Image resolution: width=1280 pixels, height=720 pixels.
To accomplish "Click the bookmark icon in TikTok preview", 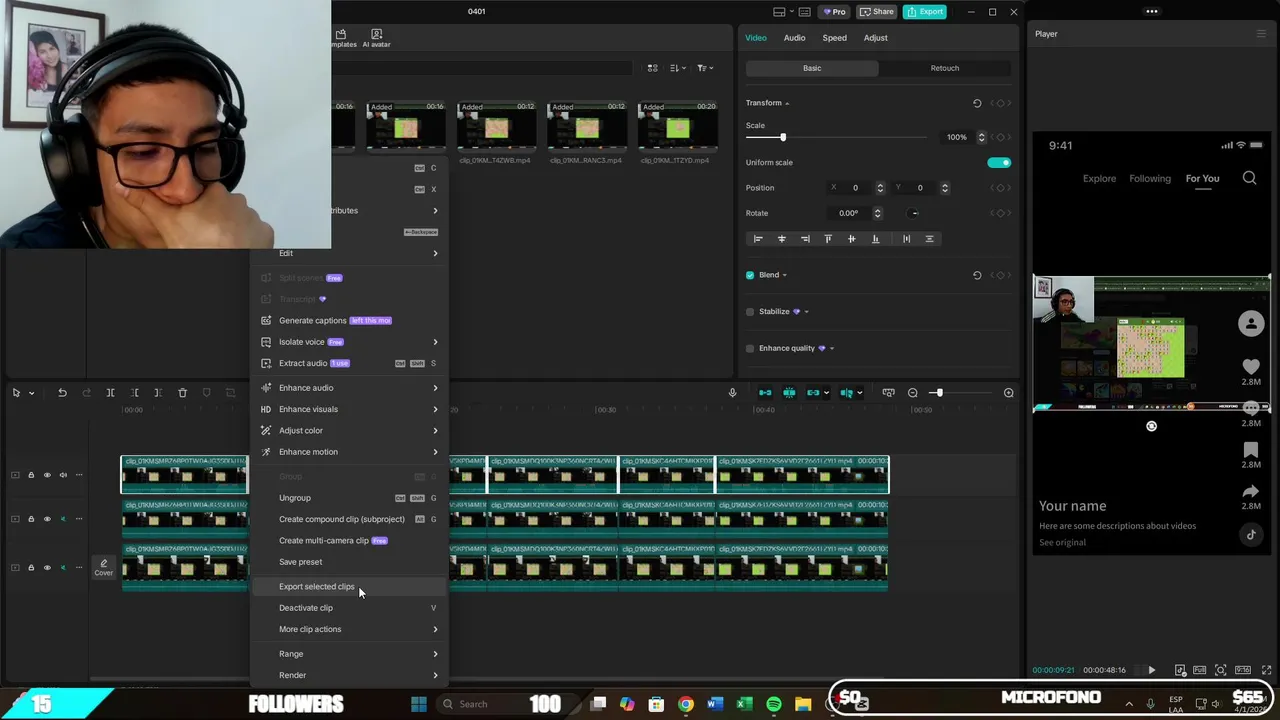I will pyautogui.click(x=1251, y=450).
